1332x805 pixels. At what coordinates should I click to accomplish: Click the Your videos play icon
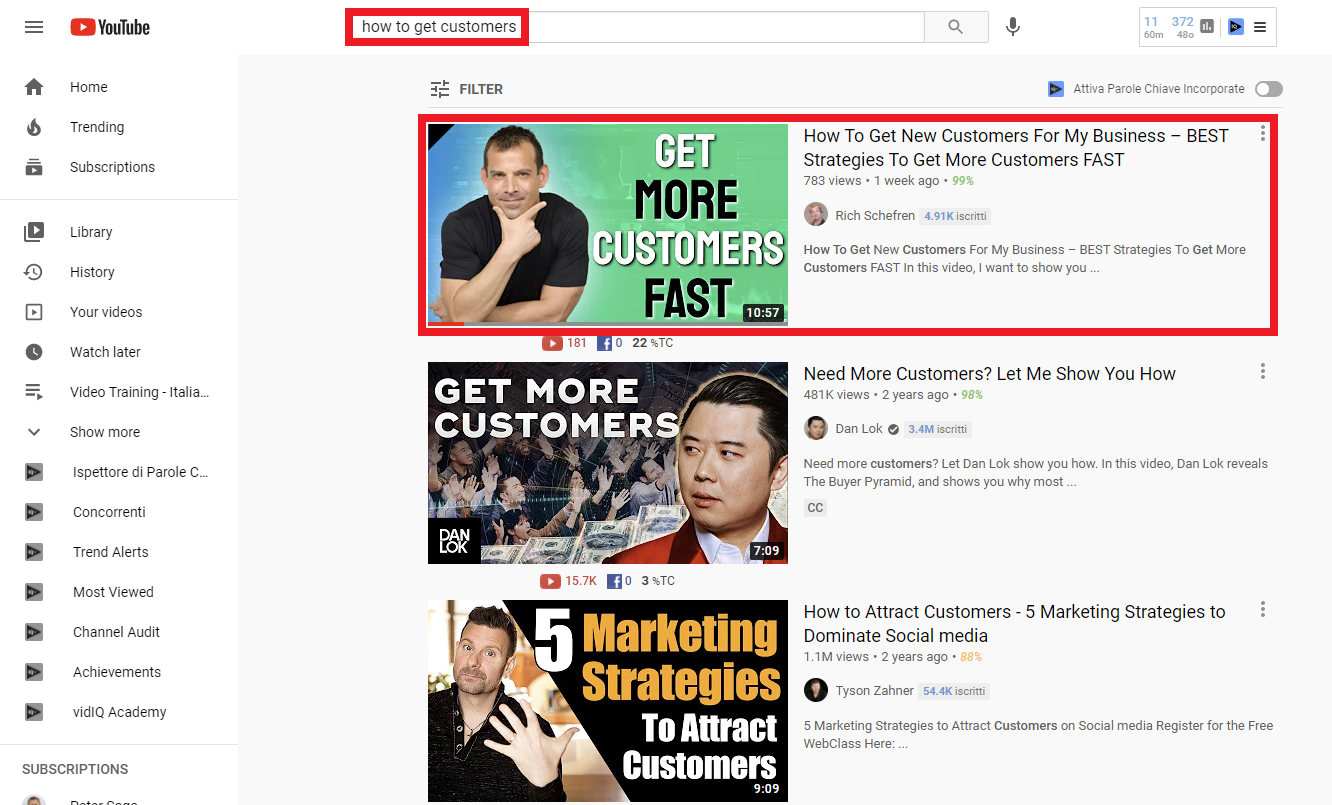coord(34,312)
